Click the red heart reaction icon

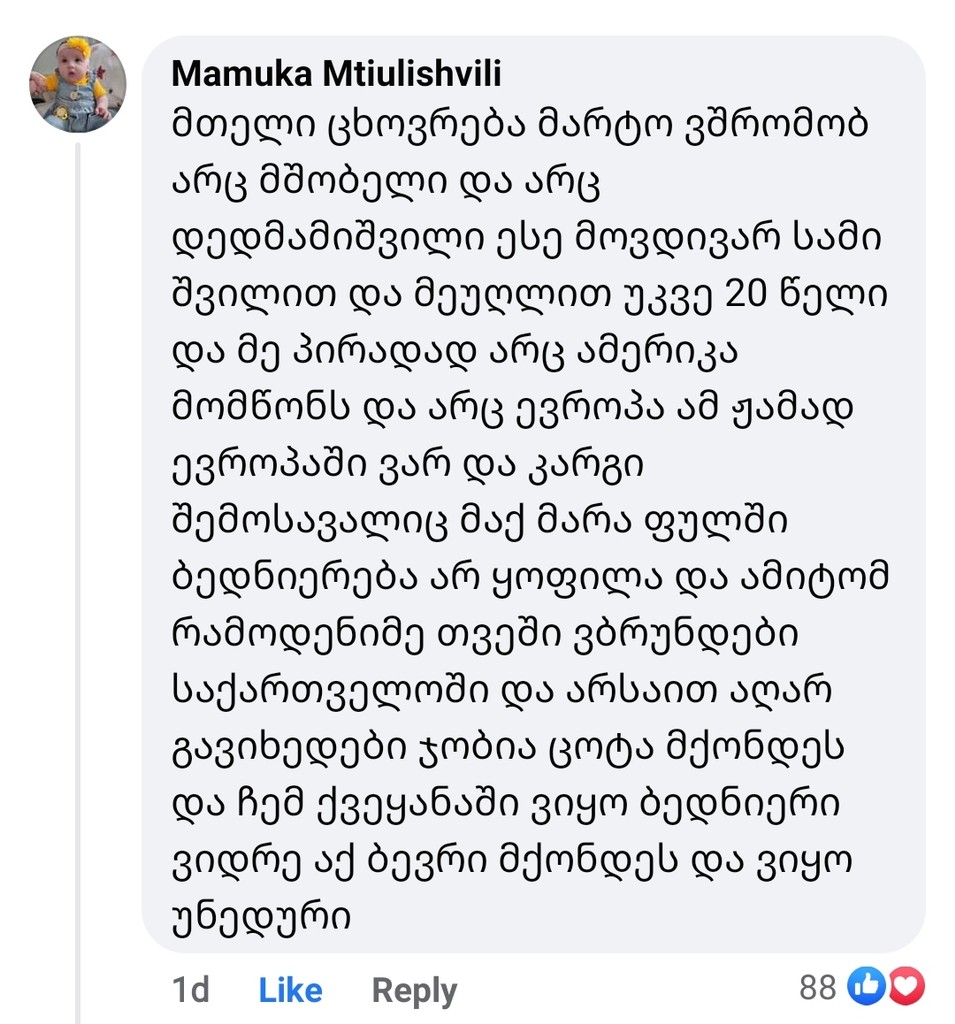tap(907, 988)
